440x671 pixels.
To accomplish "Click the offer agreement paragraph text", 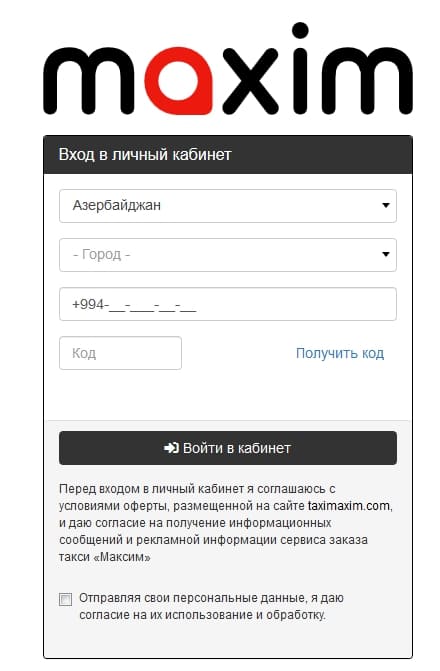I will click(x=226, y=523).
